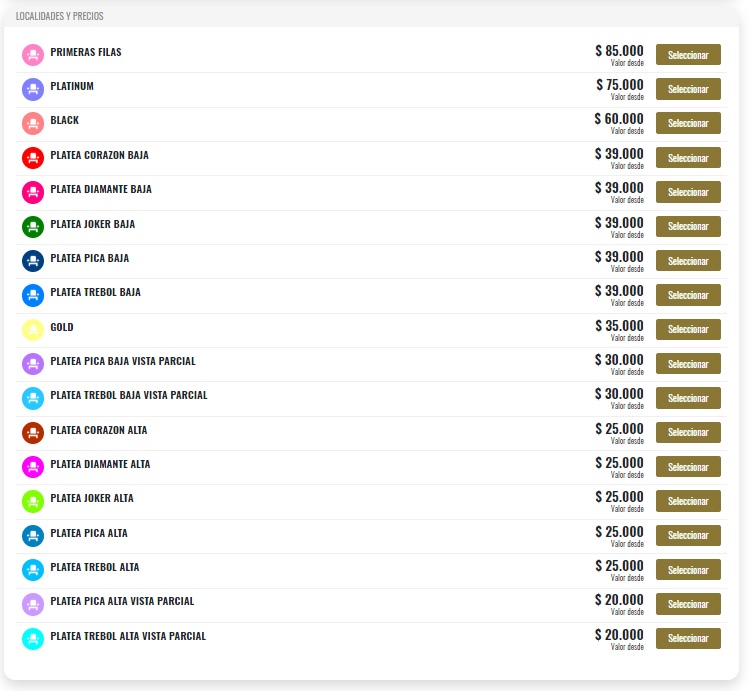The width and height of the screenshot is (751, 691).
Task: Choose Seleccionar for Gold section
Action: (688, 329)
